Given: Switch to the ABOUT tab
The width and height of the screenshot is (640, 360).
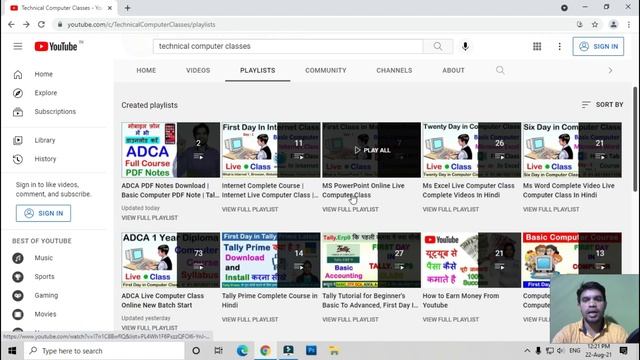Looking at the screenshot, I should pos(453,70).
